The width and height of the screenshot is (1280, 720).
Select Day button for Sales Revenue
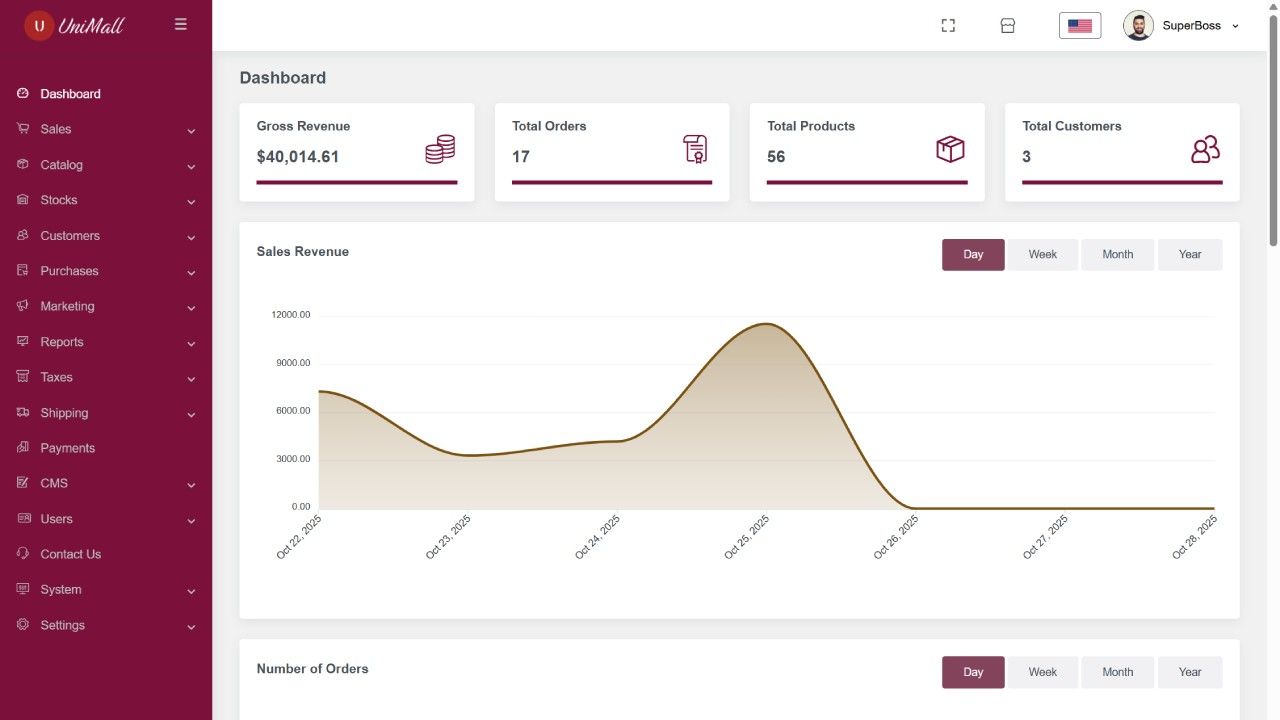coord(973,254)
